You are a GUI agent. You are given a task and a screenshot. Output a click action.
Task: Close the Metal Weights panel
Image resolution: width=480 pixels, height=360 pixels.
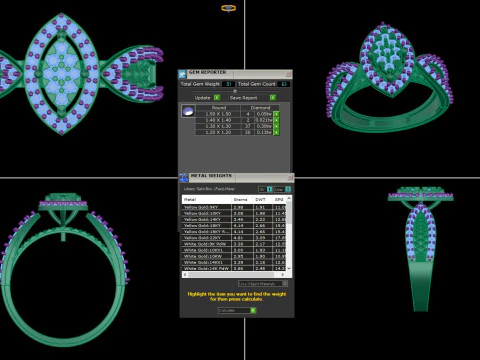click(290, 177)
